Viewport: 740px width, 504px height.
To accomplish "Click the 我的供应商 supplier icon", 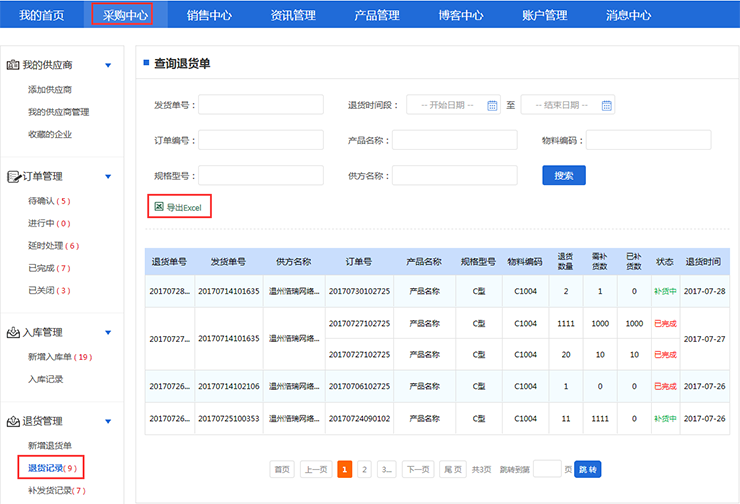I will point(13,65).
